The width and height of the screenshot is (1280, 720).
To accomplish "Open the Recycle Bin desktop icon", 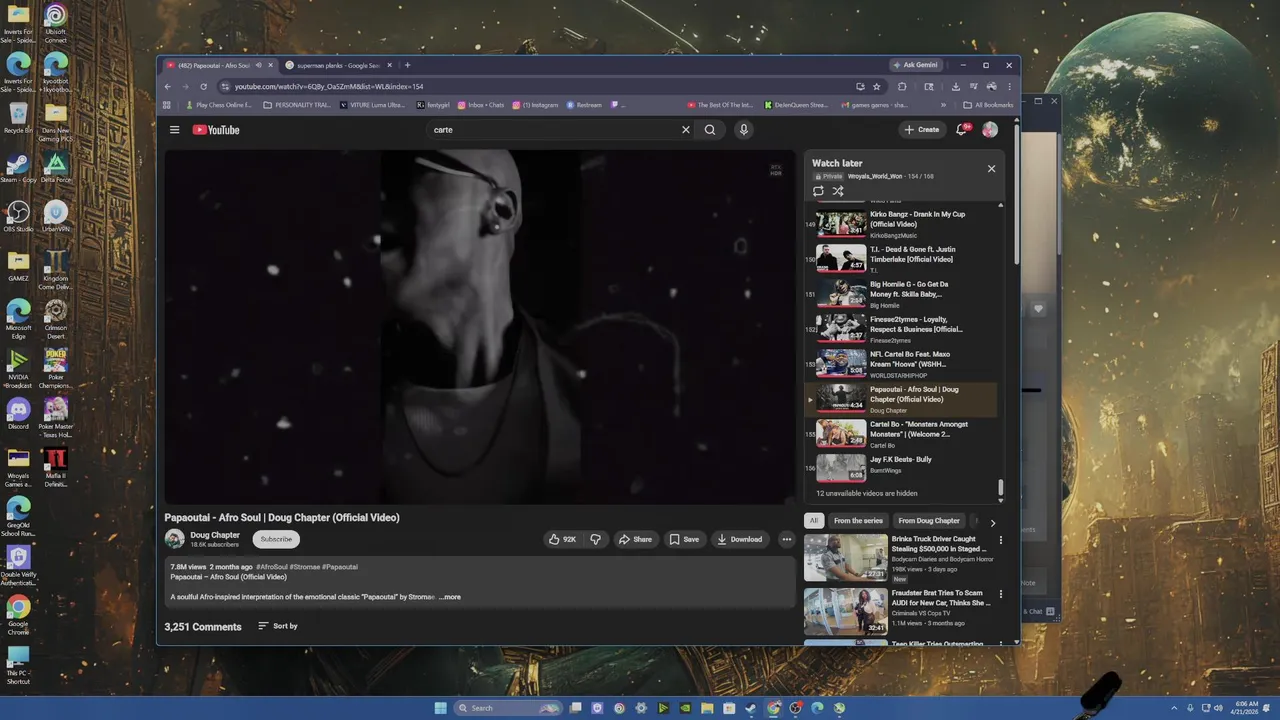I will click(x=18, y=117).
